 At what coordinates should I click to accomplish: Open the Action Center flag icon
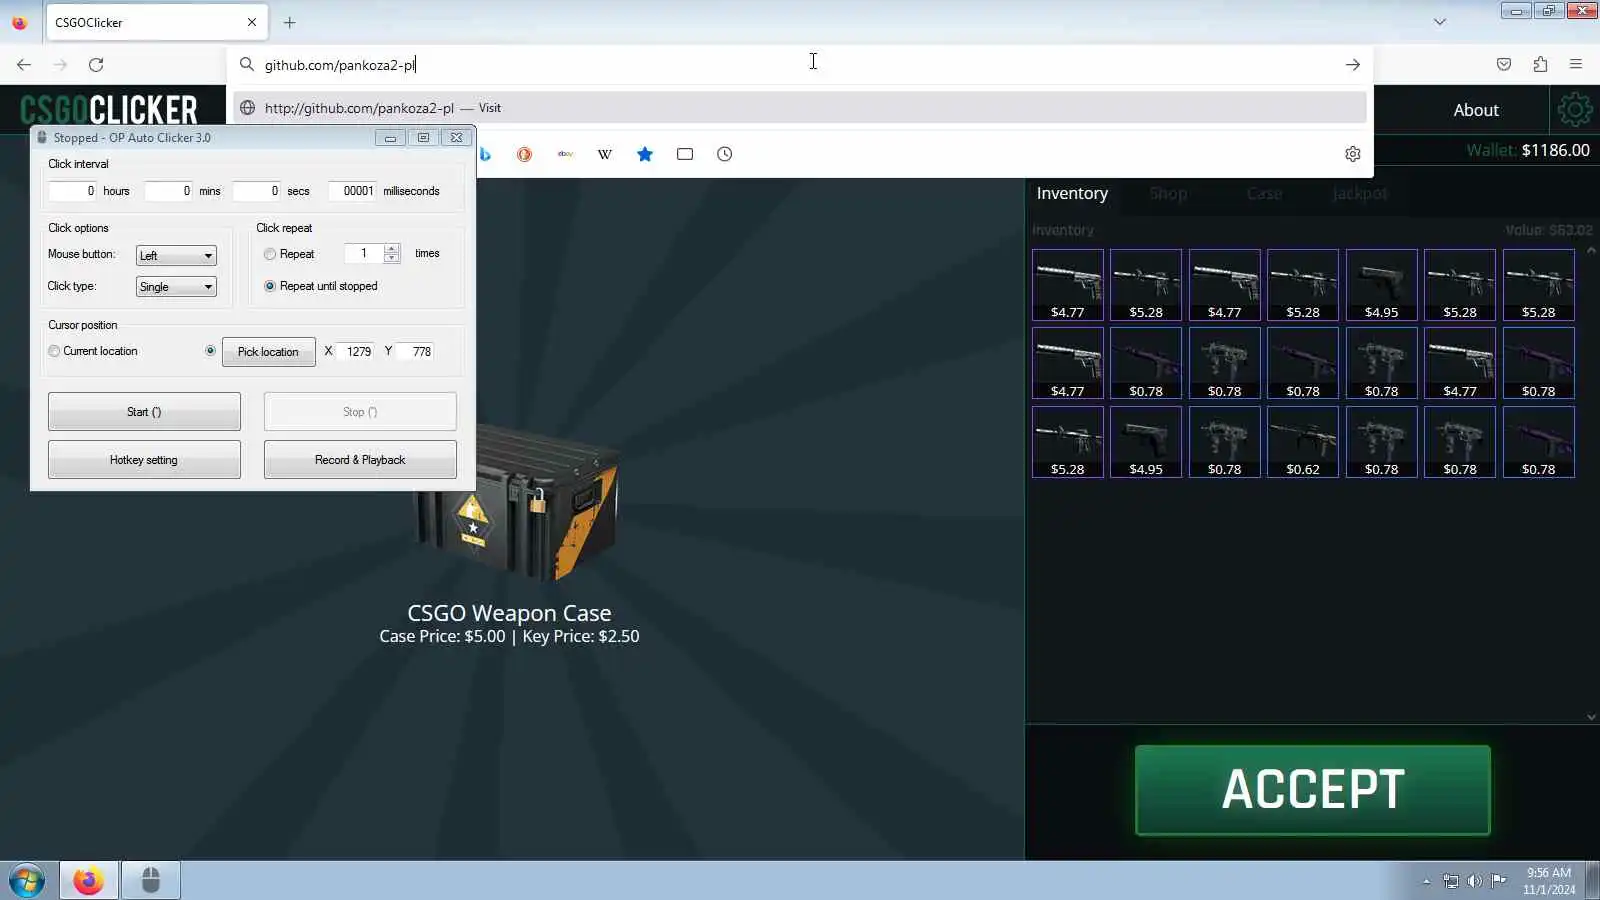click(x=1498, y=881)
